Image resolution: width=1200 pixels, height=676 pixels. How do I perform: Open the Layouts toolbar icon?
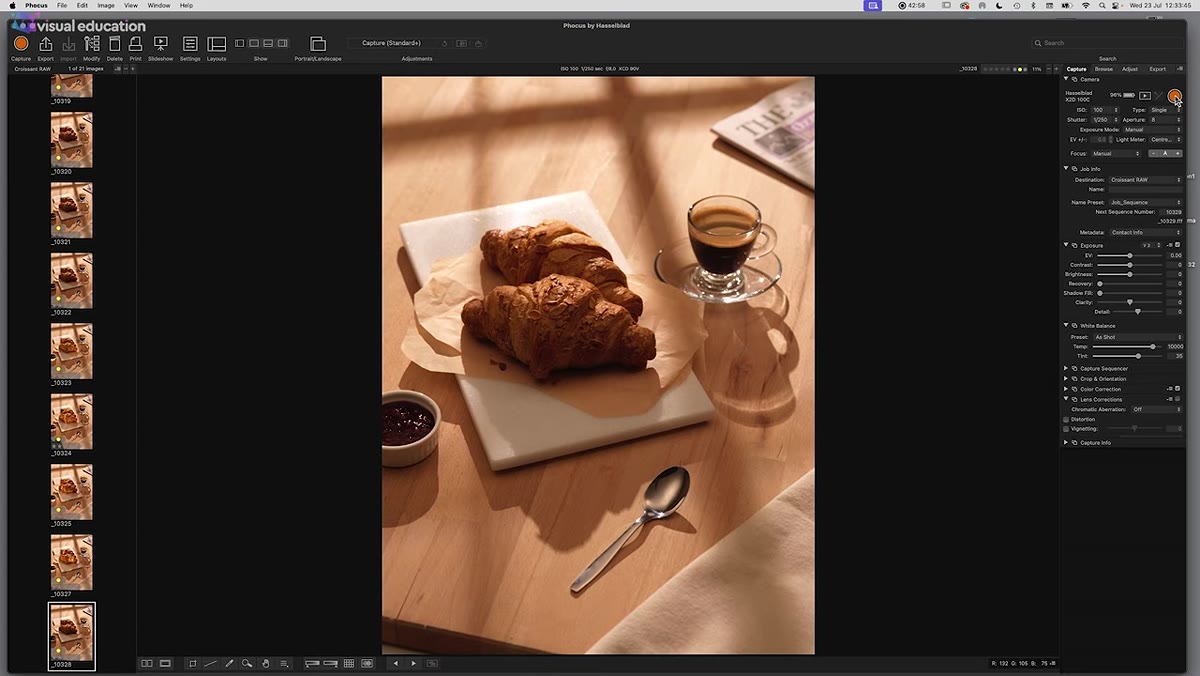pos(216,44)
